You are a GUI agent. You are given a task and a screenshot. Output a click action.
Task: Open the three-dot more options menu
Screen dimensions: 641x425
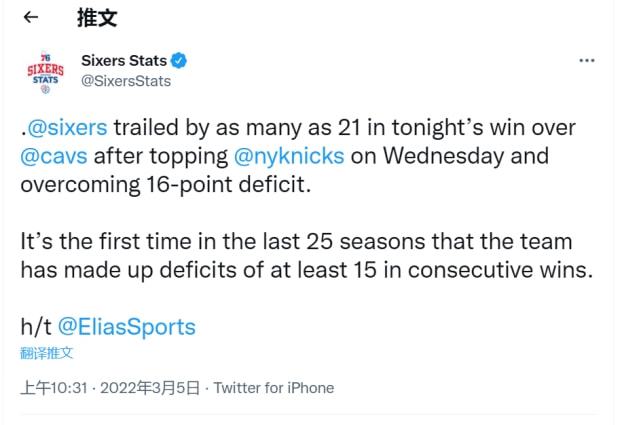(x=587, y=60)
